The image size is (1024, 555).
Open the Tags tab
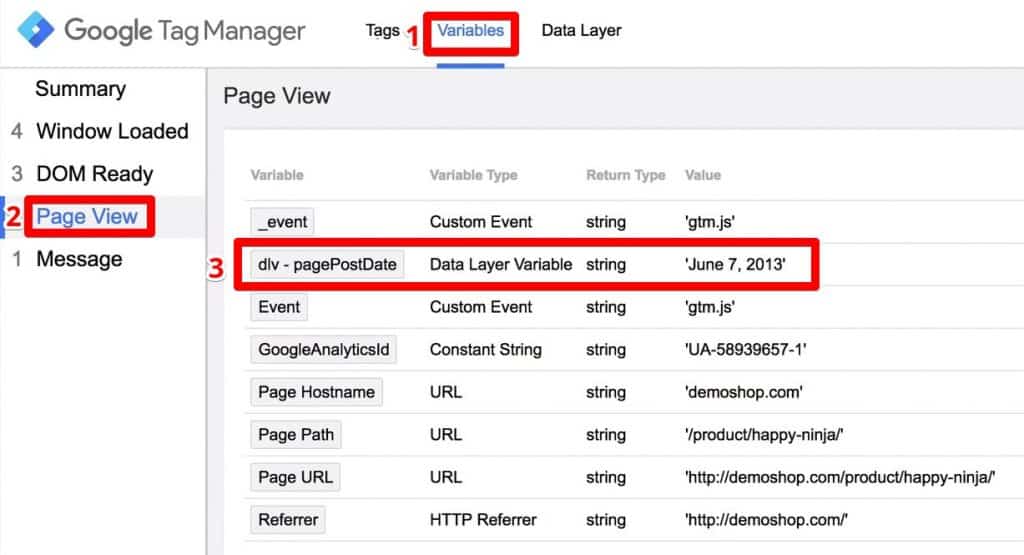click(x=382, y=30)
